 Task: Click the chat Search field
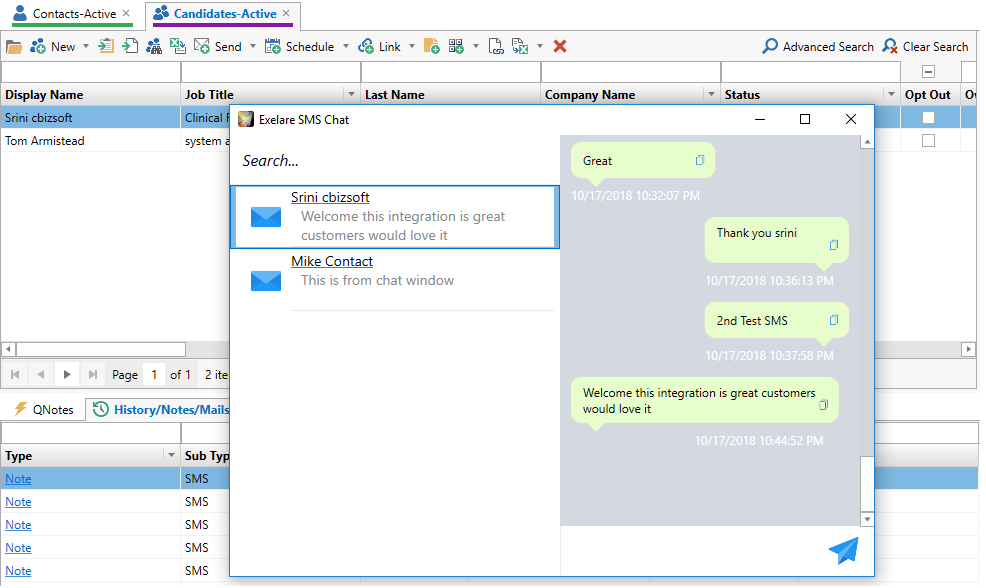tap(396, 161)
